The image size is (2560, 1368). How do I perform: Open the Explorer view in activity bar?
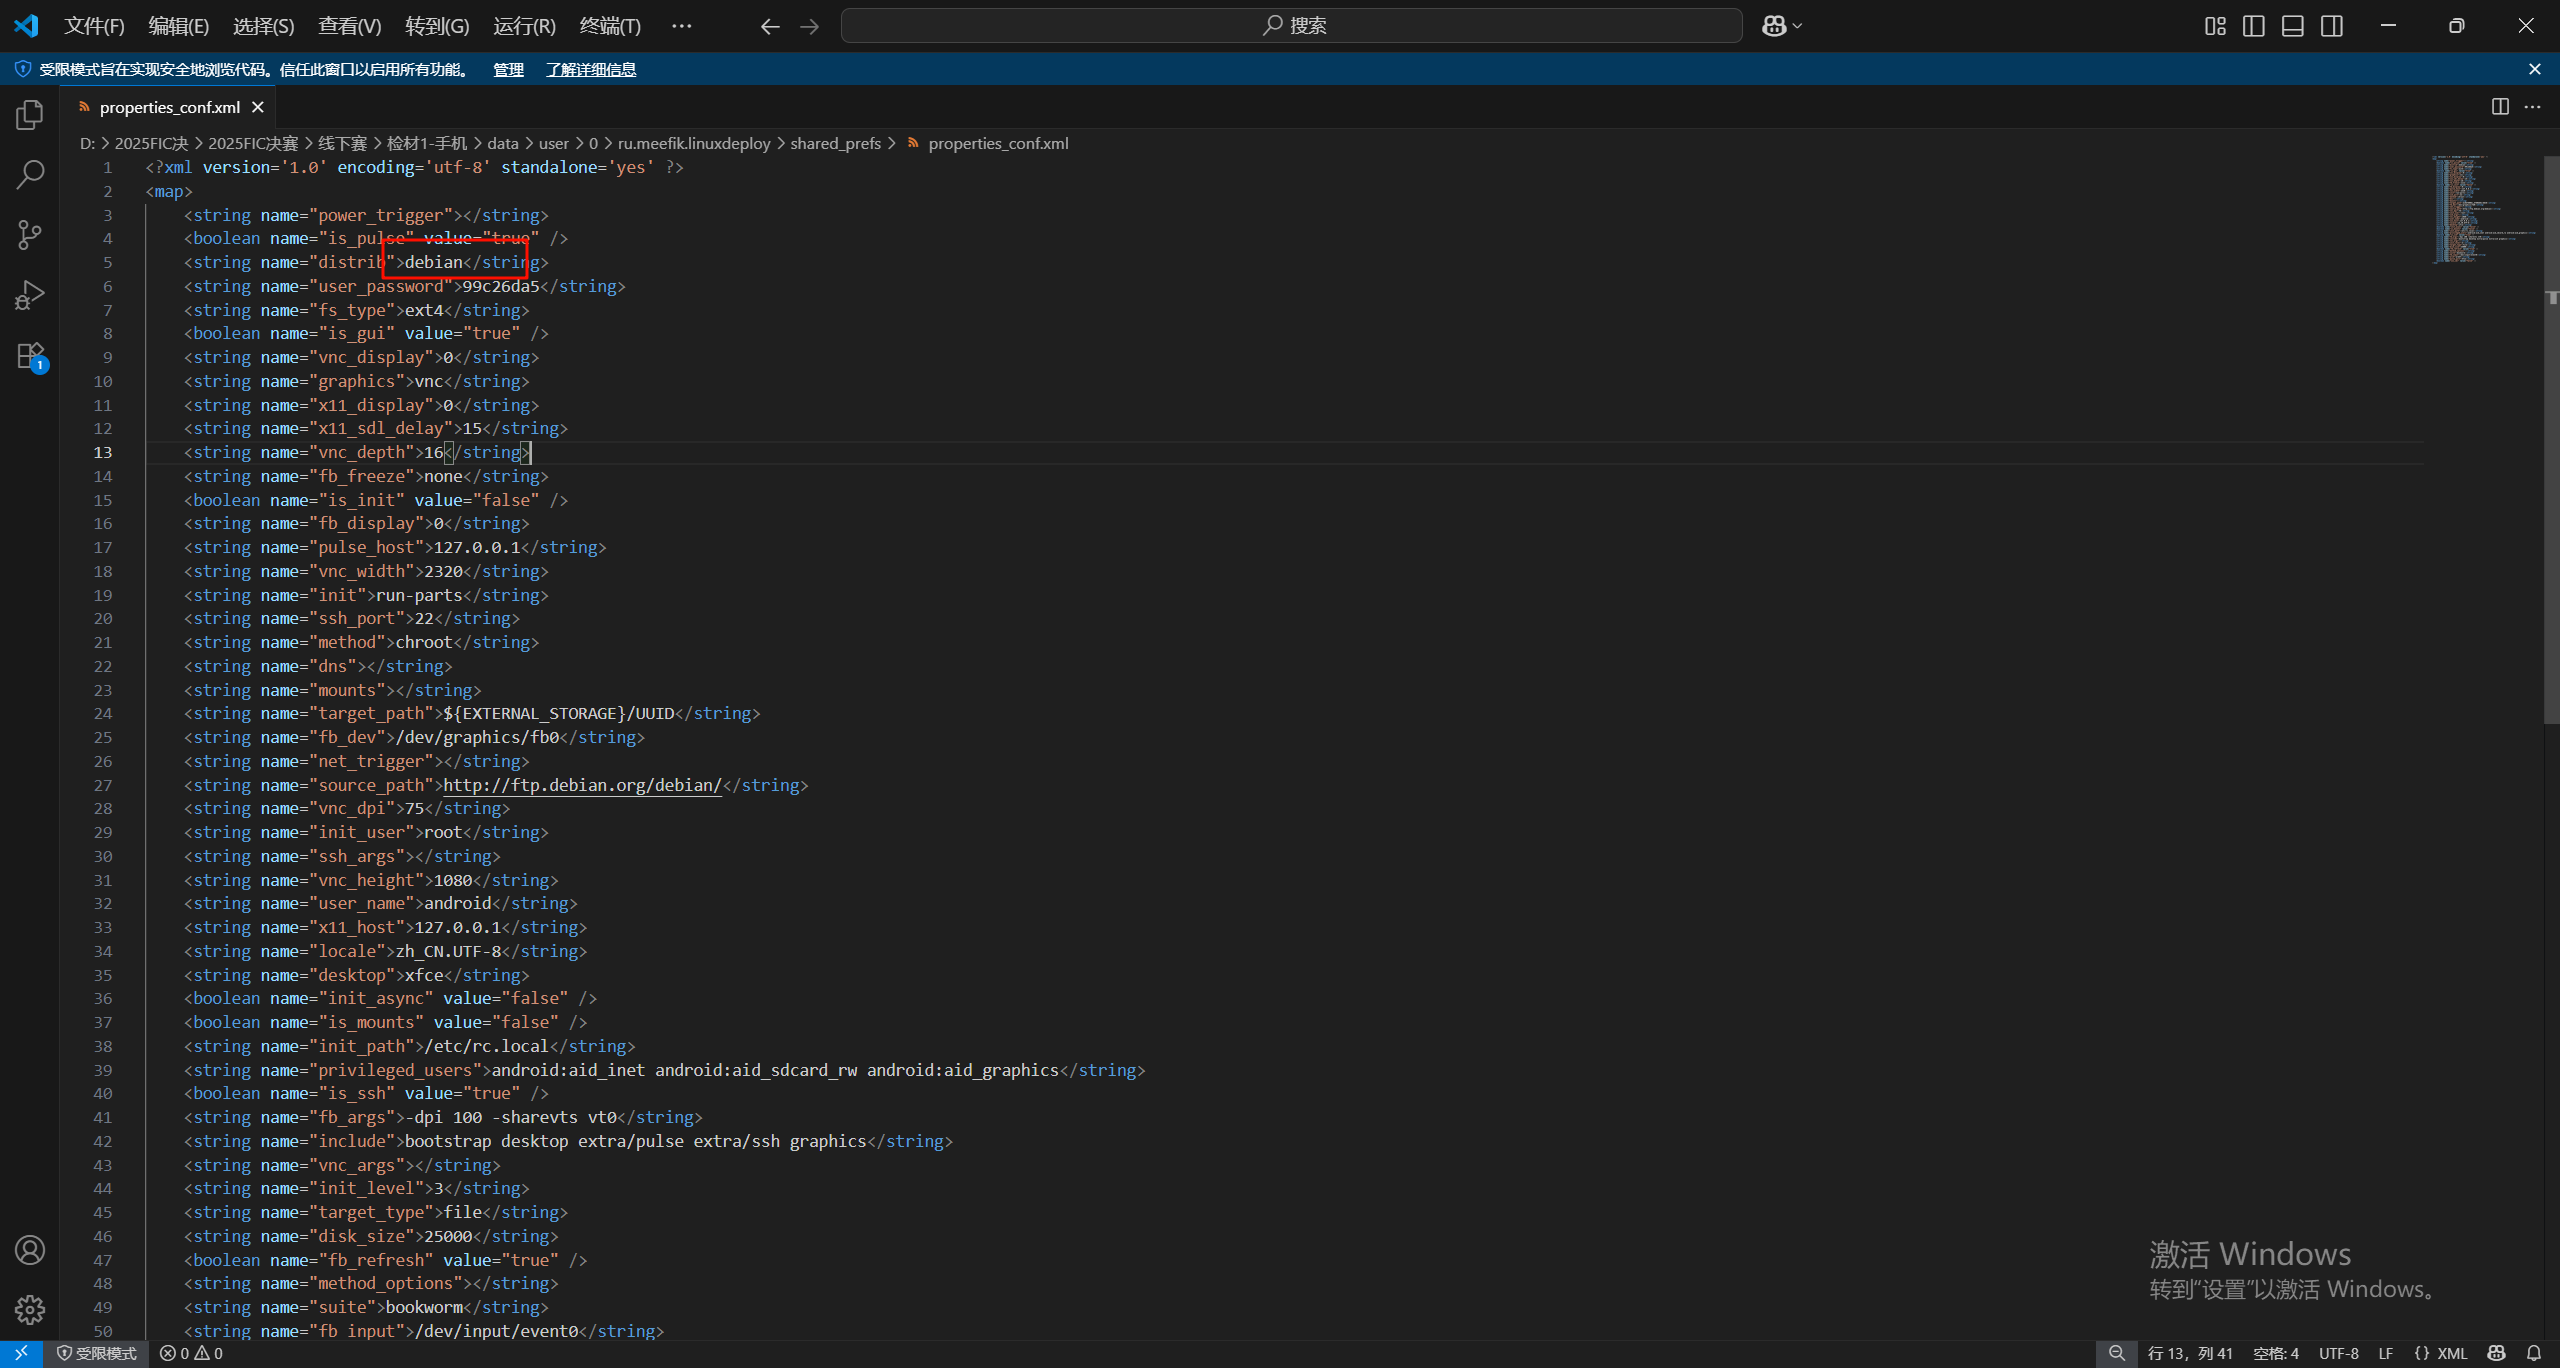tap(30, 115)
